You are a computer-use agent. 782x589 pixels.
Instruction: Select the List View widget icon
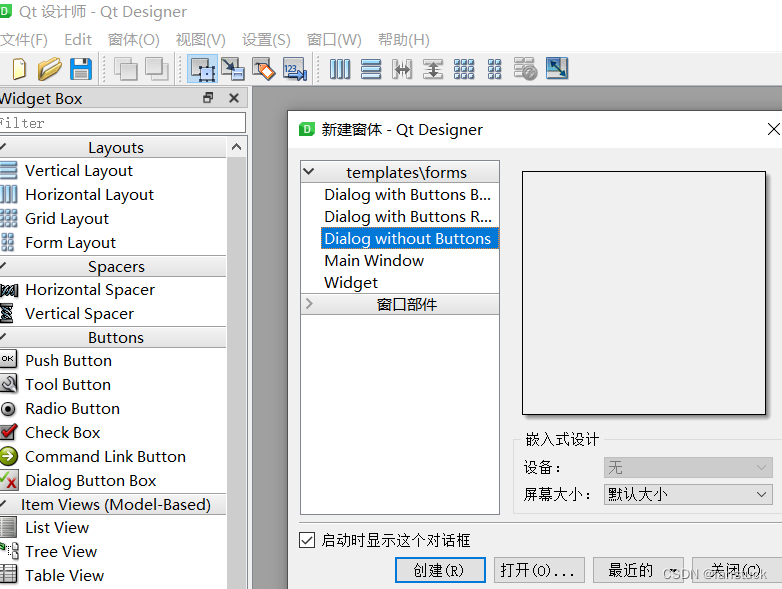point(8,528)
